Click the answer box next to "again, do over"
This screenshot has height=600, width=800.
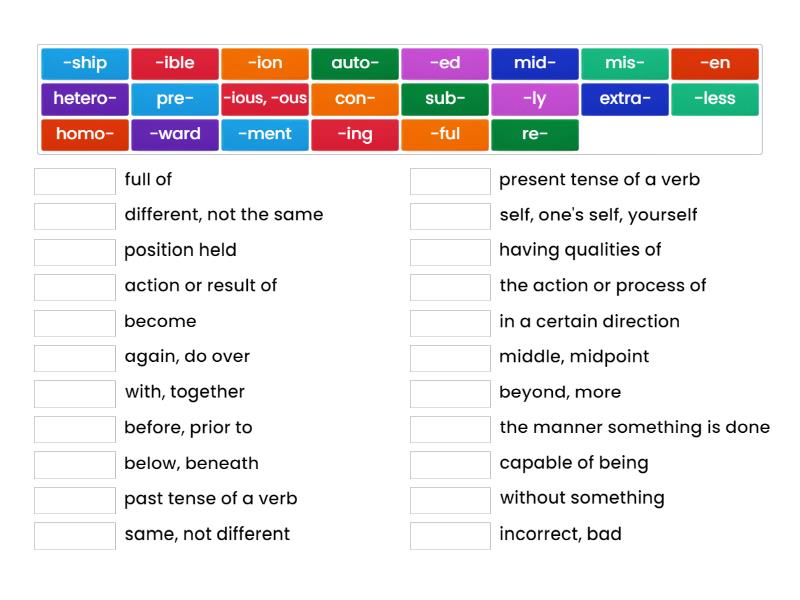tap(74, 358)
